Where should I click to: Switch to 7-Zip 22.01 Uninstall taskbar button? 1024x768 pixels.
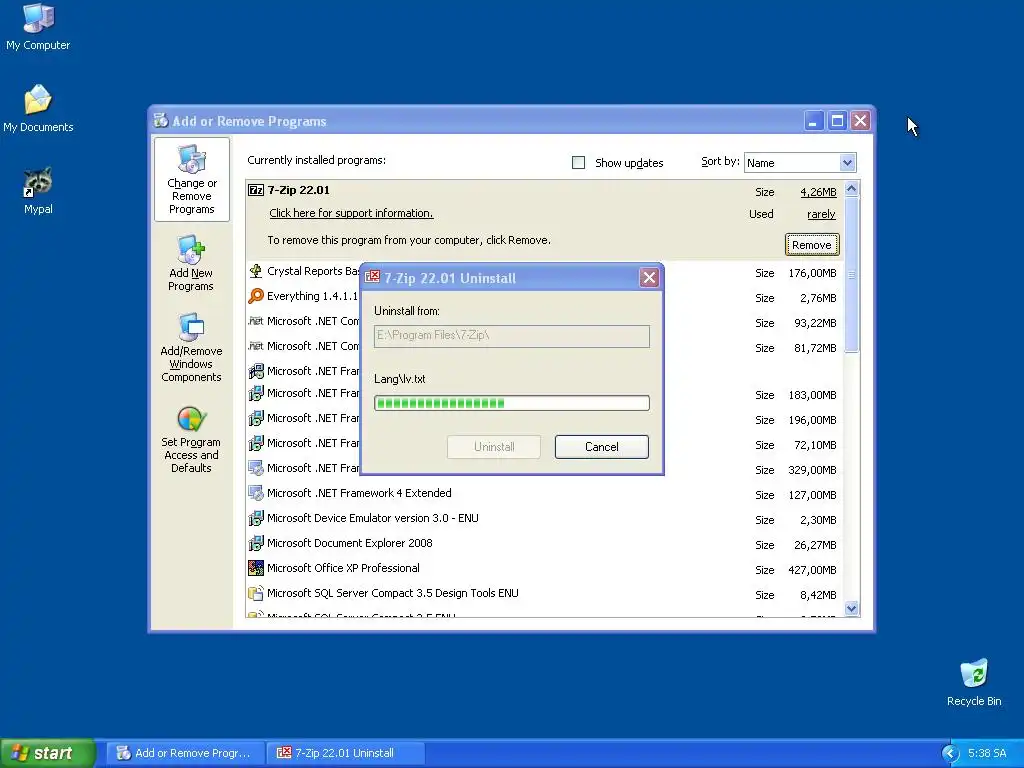click(x=346, y=753)
